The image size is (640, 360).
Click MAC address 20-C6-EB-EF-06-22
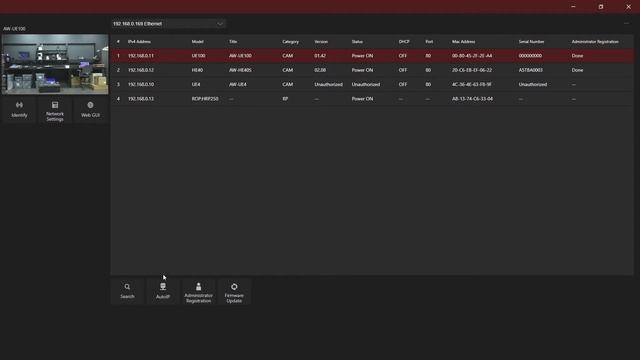click(472, 70)
